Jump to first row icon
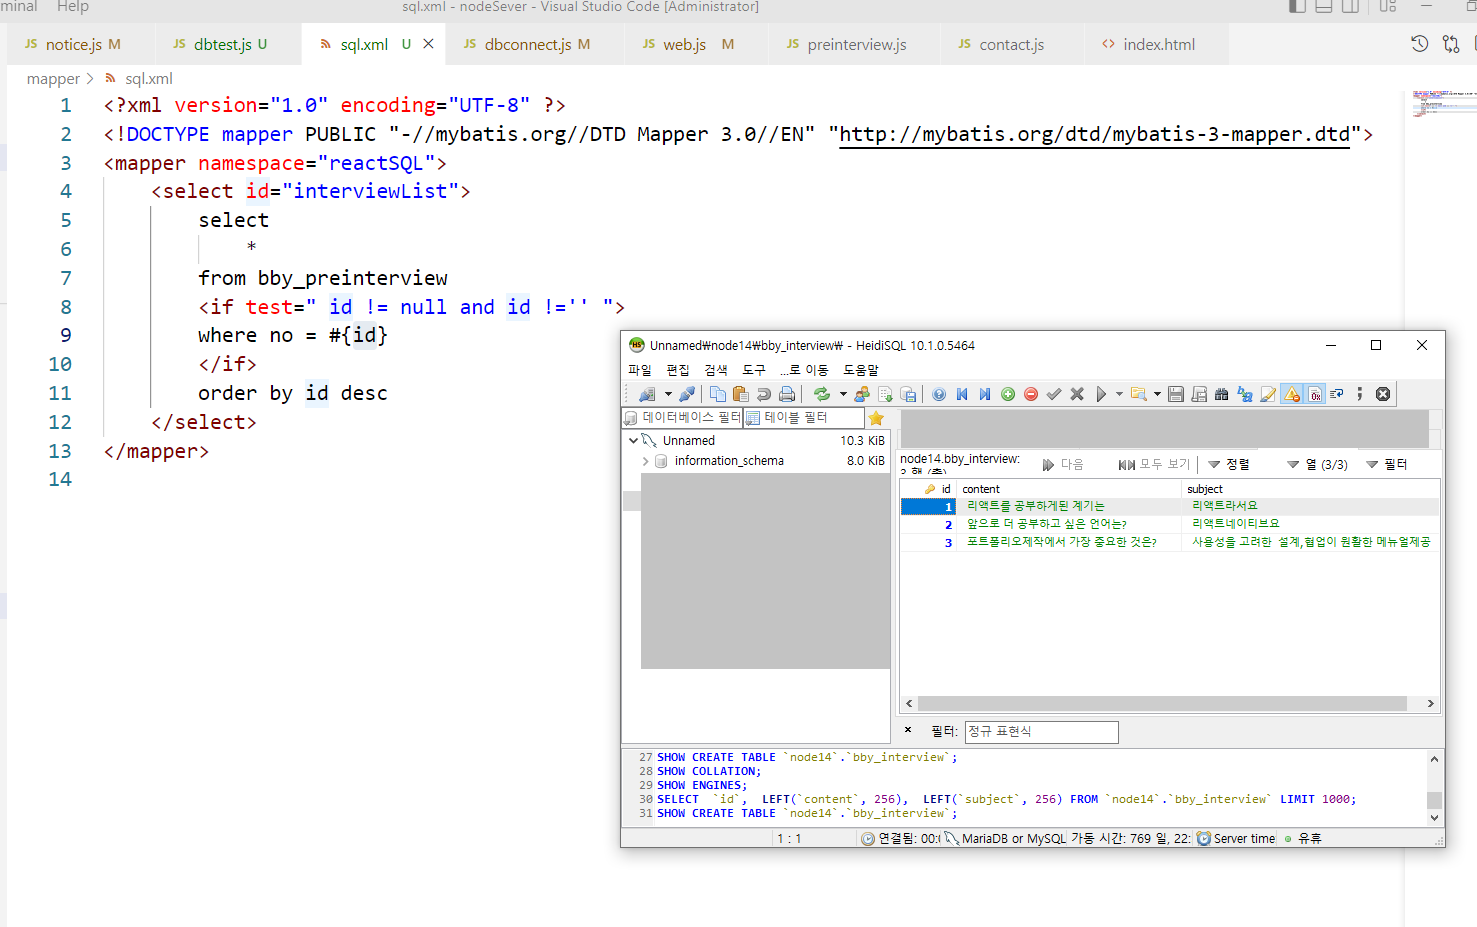1477x927 pixels. point(962,394)
